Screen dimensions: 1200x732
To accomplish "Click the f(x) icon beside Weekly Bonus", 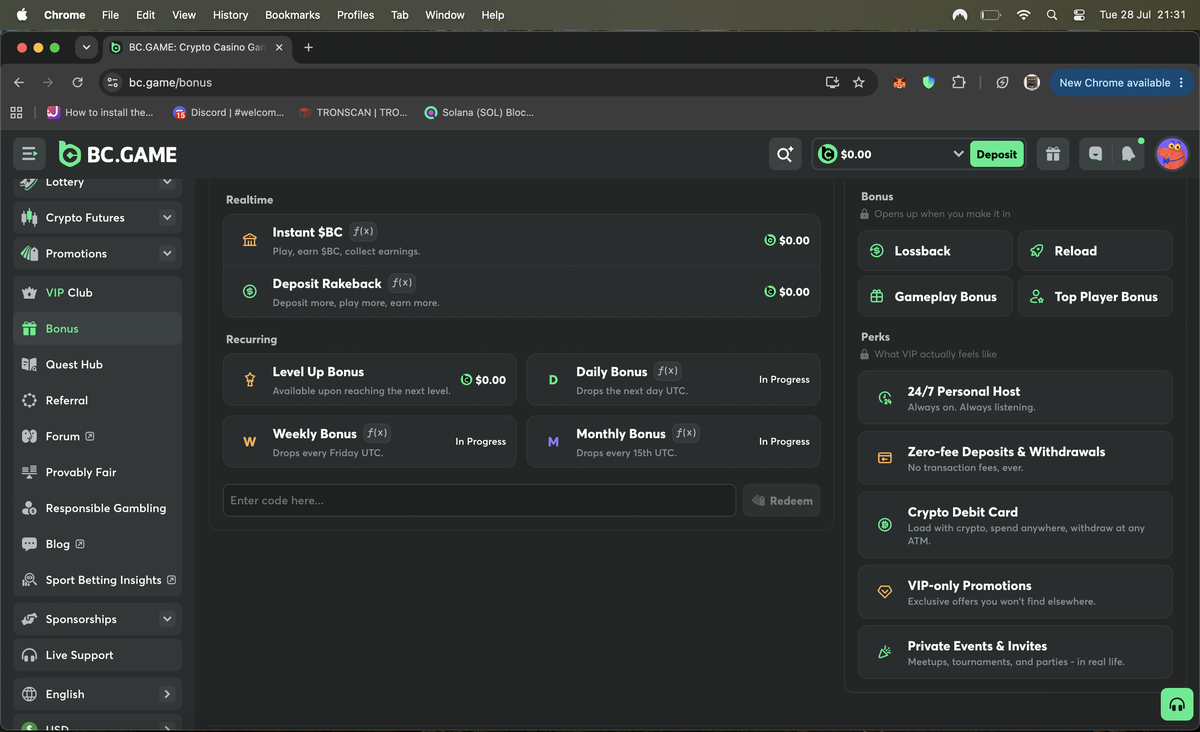I will [x=377, y=433].
